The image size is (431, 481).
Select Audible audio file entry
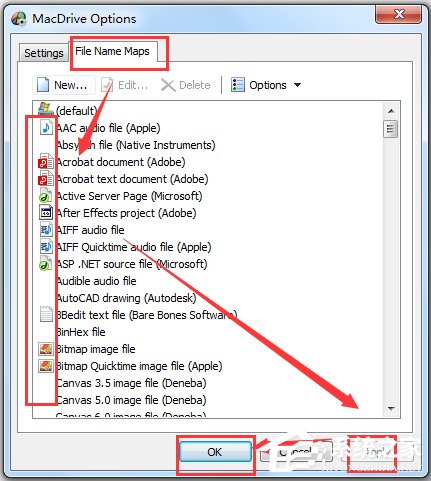tap(96, 281)
